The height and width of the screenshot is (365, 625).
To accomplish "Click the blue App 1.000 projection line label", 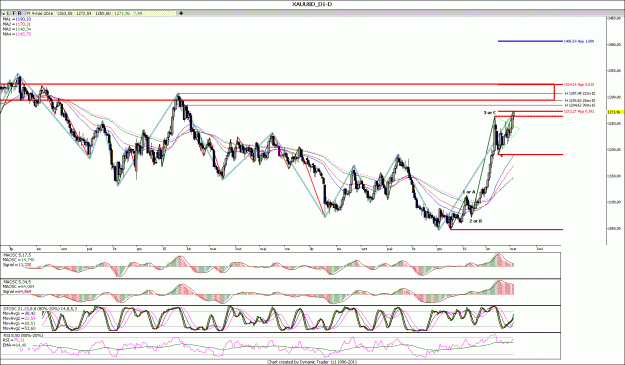I will [x=579, y=41].
